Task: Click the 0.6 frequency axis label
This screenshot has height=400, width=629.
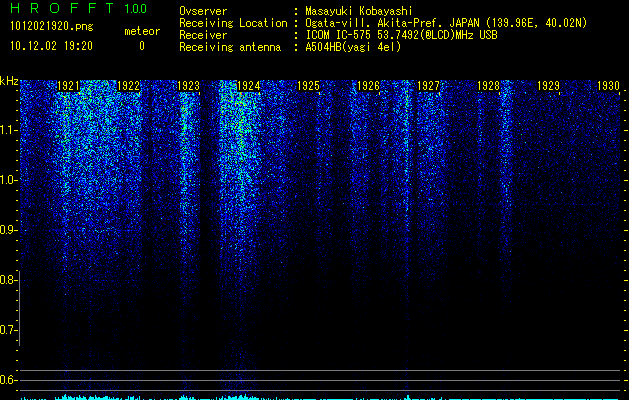Action: coord(9,380)
